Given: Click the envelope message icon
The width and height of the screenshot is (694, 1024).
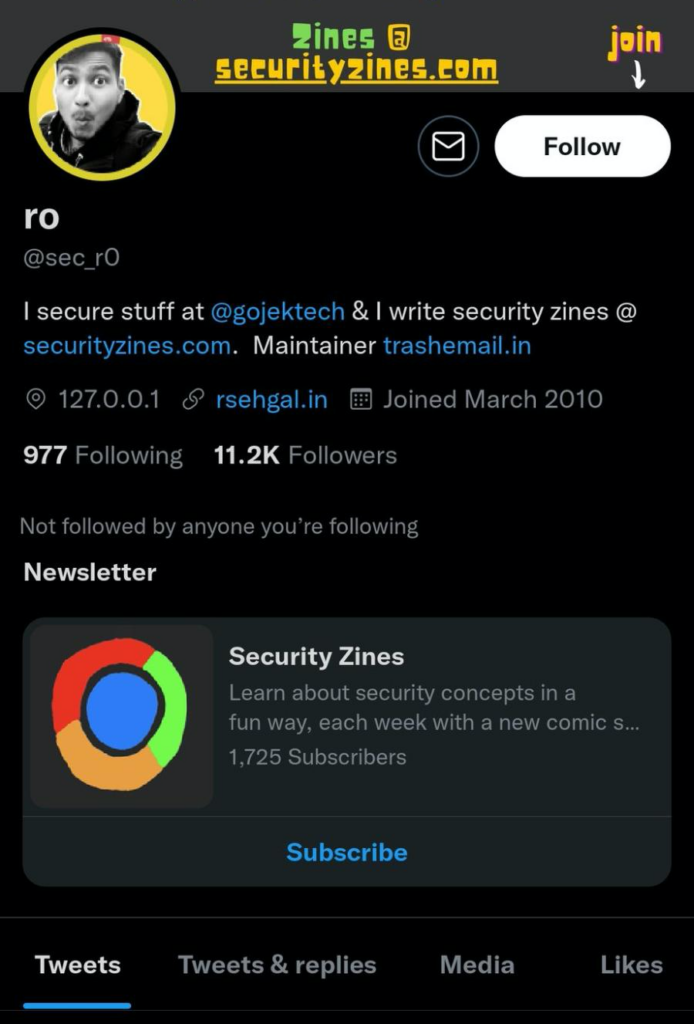Looking at the screenshot, I should [x=448, y=147].
